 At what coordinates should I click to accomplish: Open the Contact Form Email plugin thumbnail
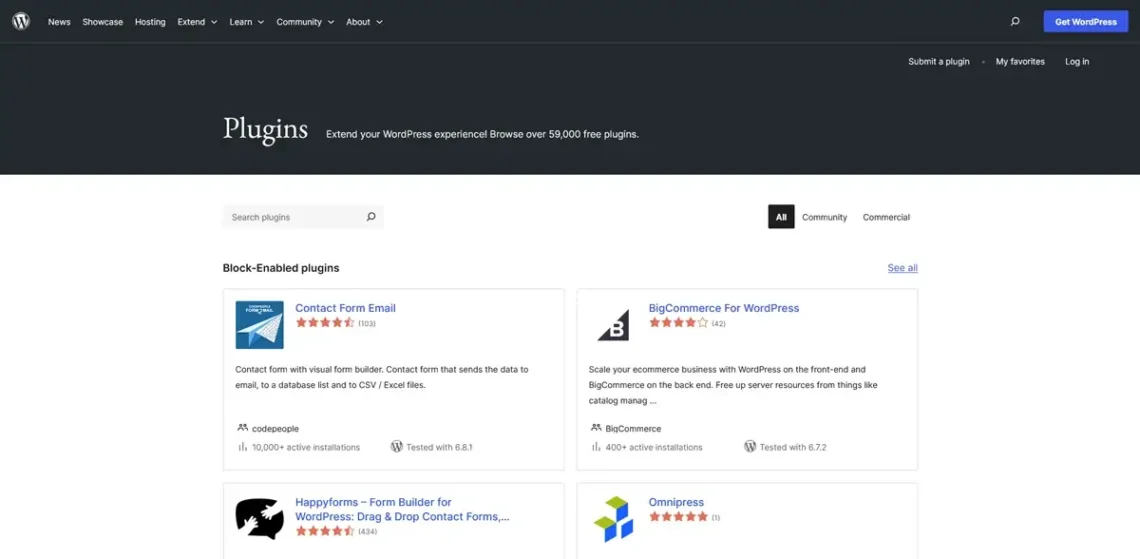tap(260, 325)
